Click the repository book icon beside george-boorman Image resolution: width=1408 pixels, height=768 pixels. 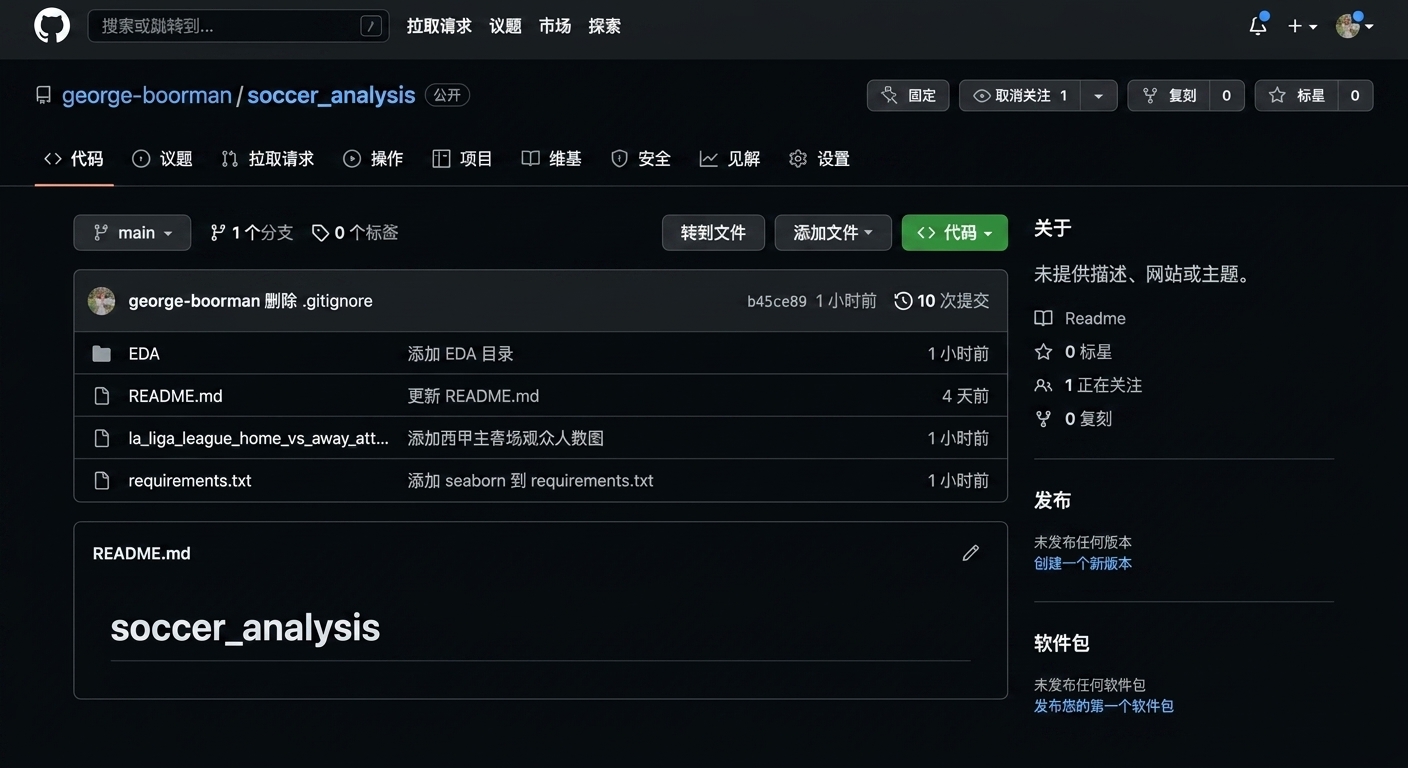pos(43,95)
